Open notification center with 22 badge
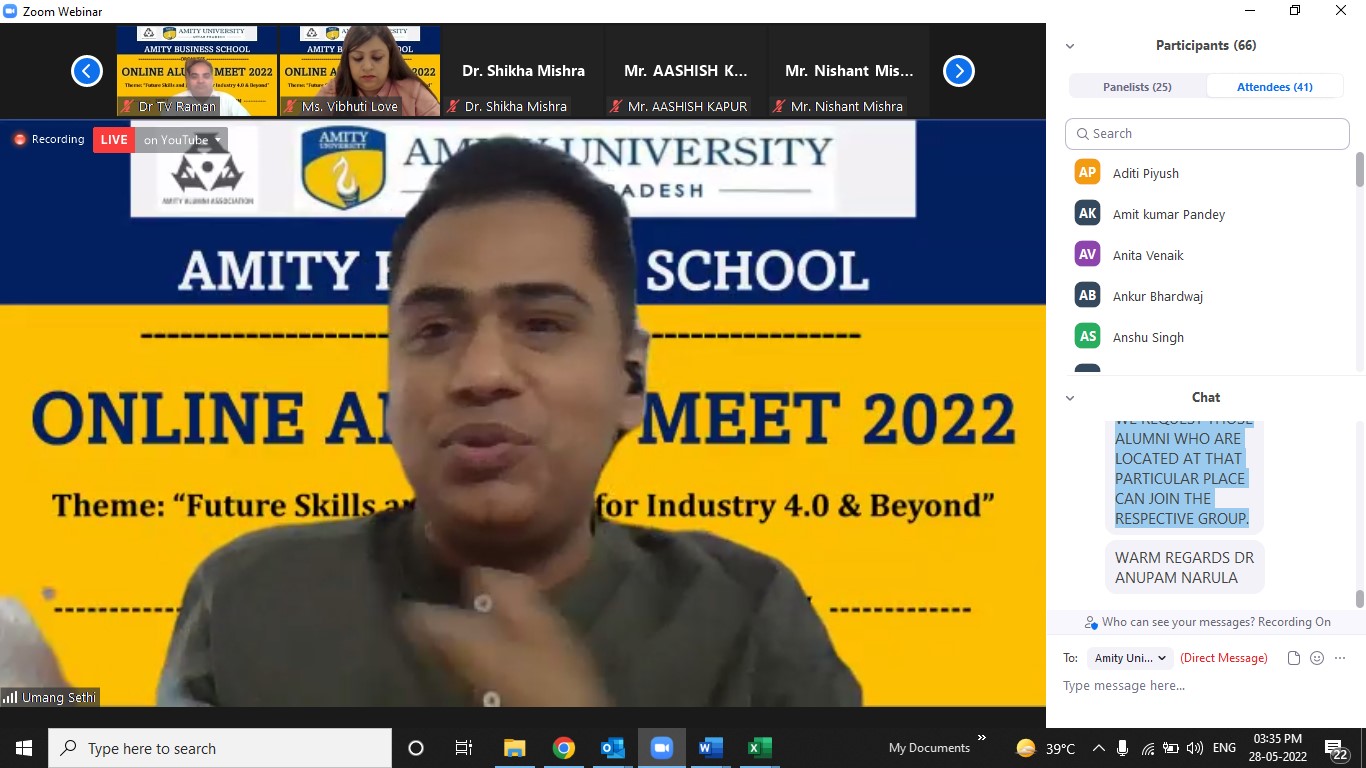Screen dimensions: 1366x768 click(1337, 748)
